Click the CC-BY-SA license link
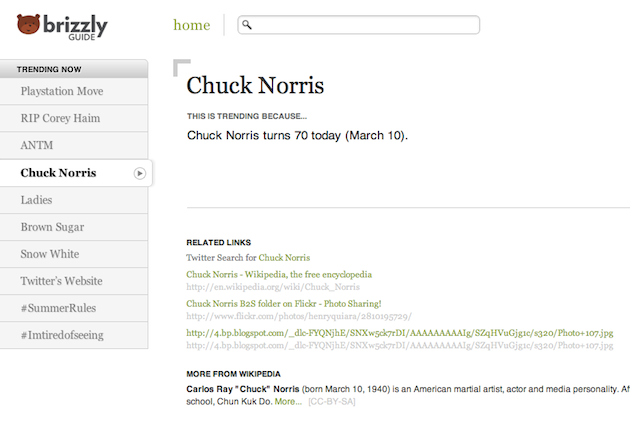The width and height of the screenshot is (630, 425). point(332,401)
